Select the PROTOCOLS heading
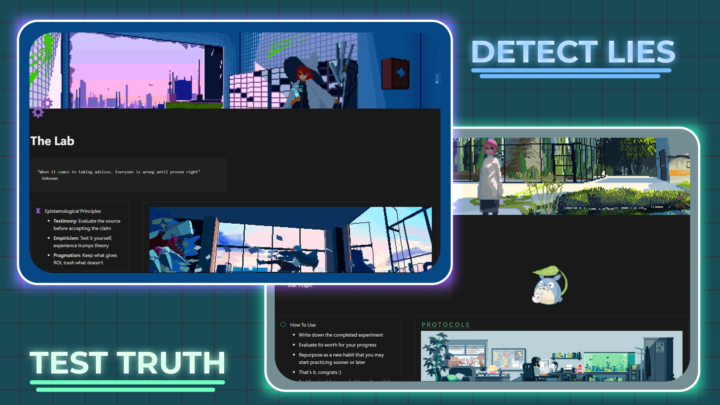 pyautogui.click(x=446, y=325)
